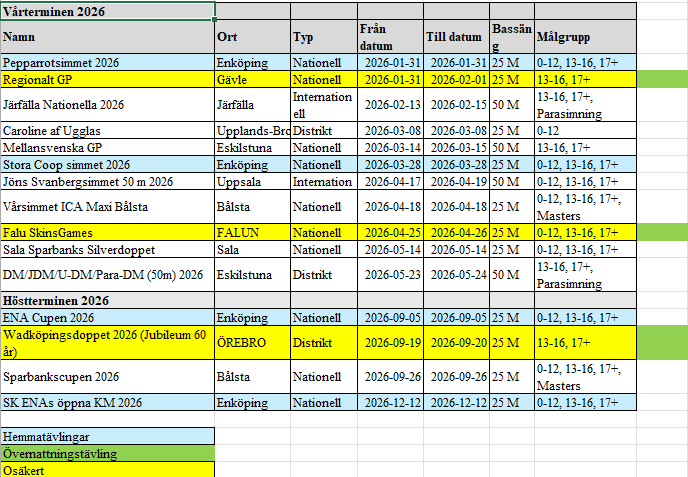Click the yellow 'Regionalt GP' cell

pos(107,78)
